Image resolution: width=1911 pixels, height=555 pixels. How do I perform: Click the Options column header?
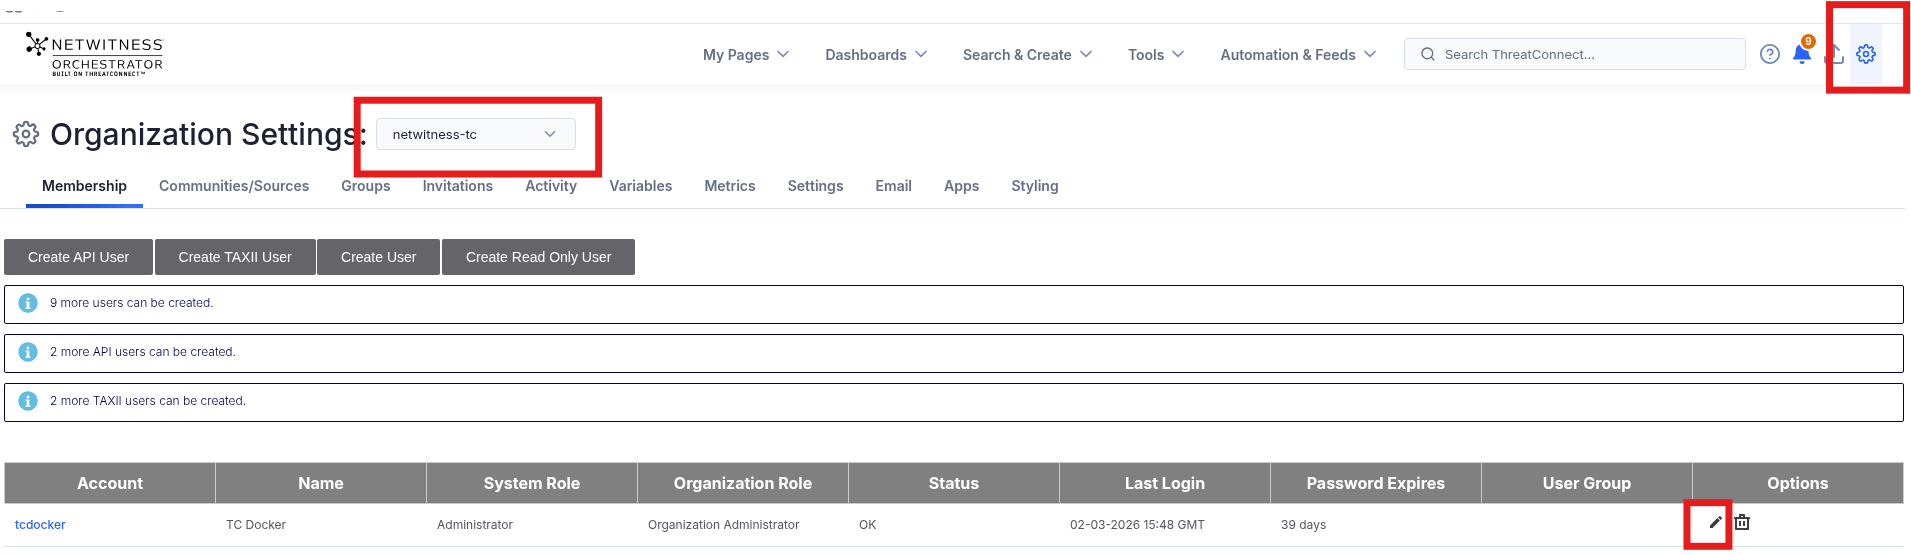coord(1798,483)
